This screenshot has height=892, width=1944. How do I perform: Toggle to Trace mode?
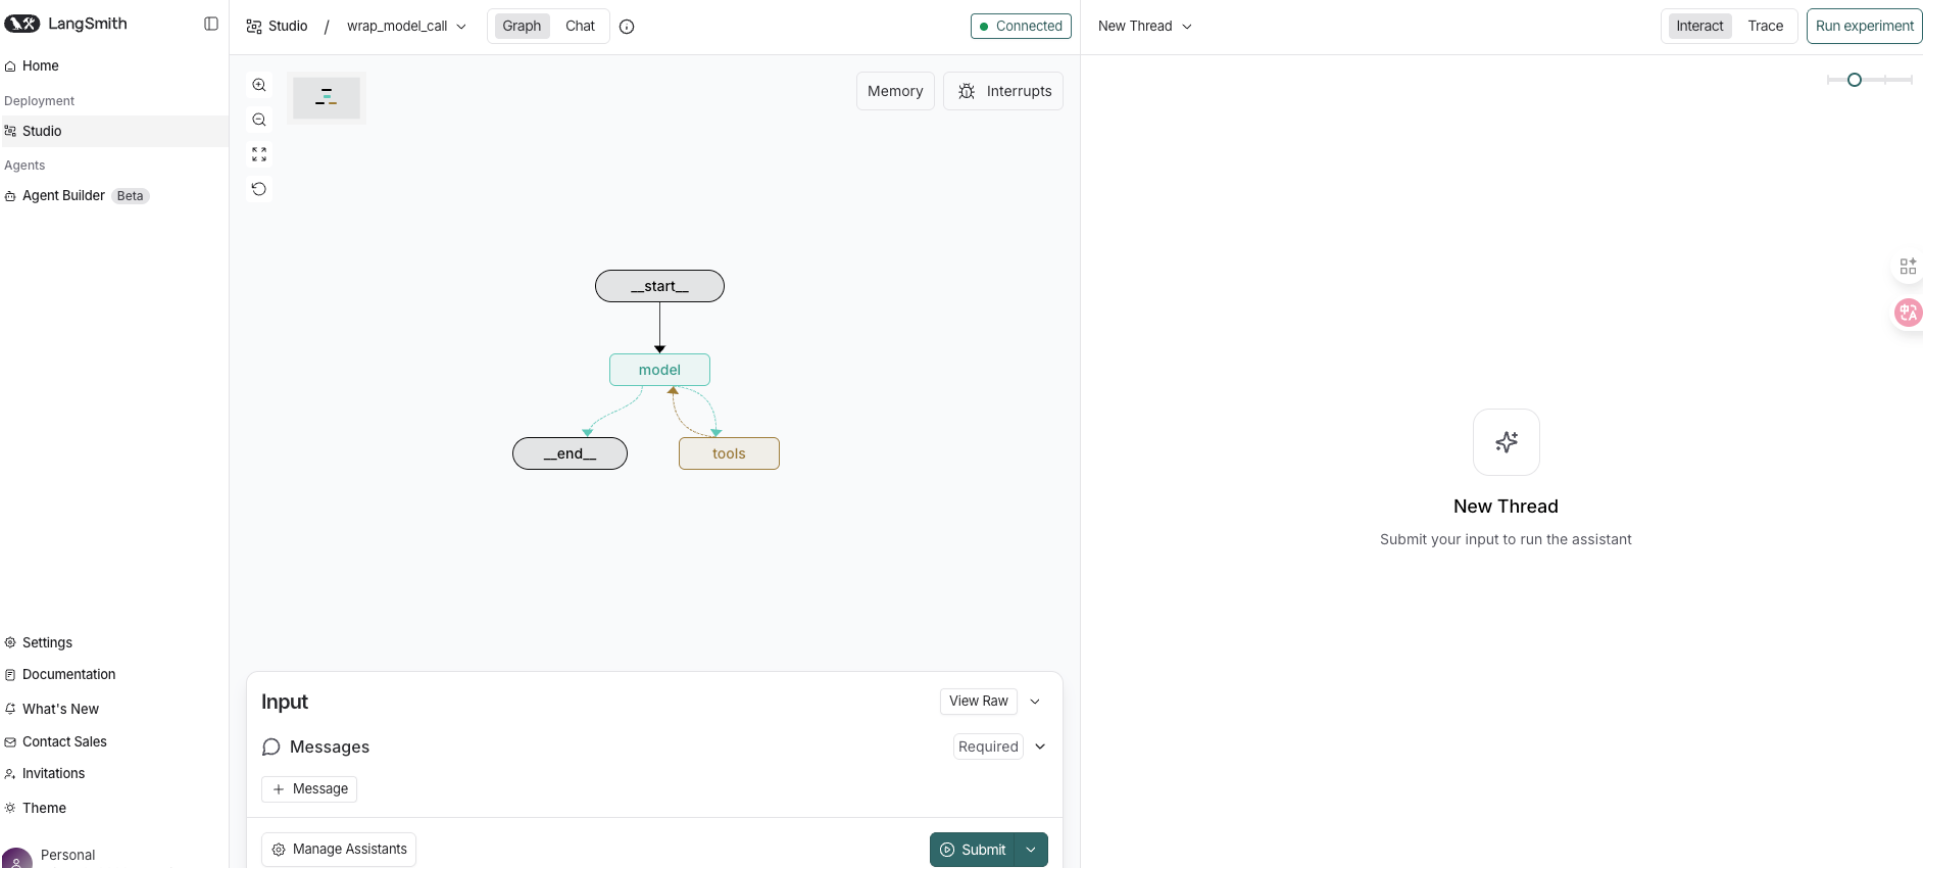[x=1764, y=26]
